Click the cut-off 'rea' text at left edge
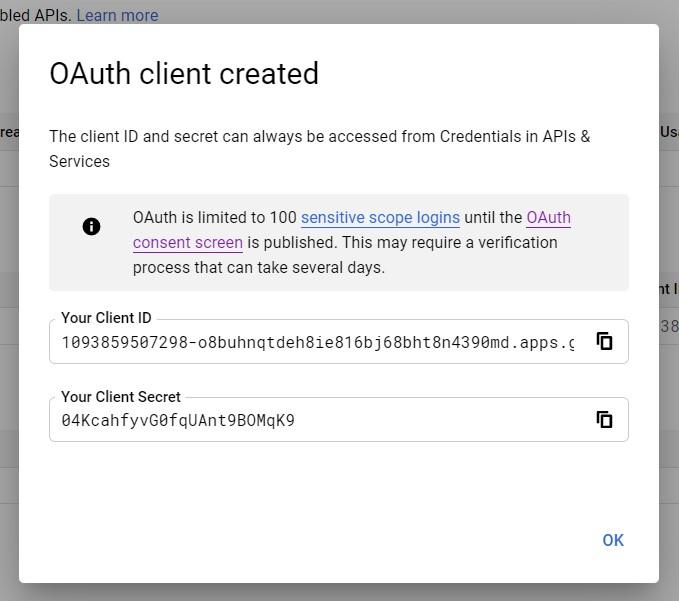Viewport: 679px width, 601px height. coord(9,132)
